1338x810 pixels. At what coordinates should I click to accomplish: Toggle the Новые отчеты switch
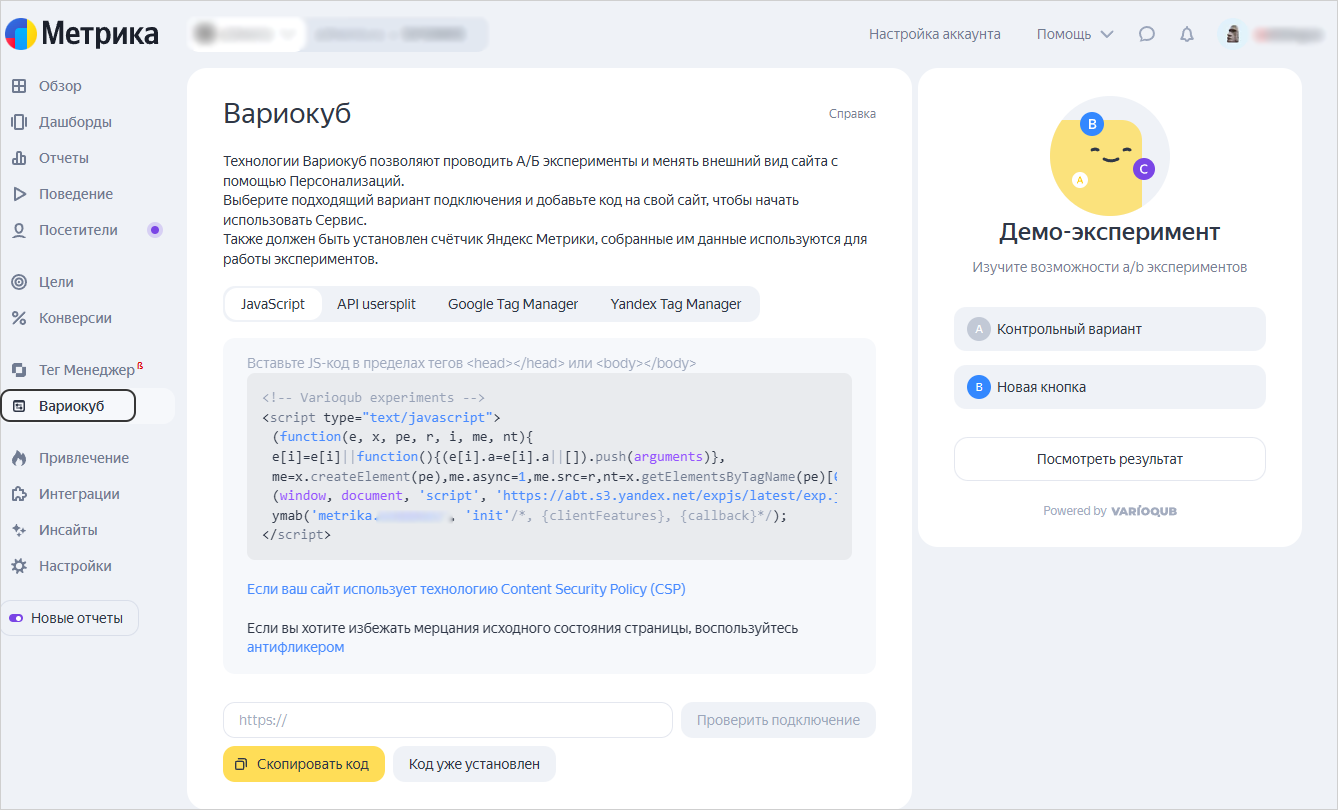[16, 618]
